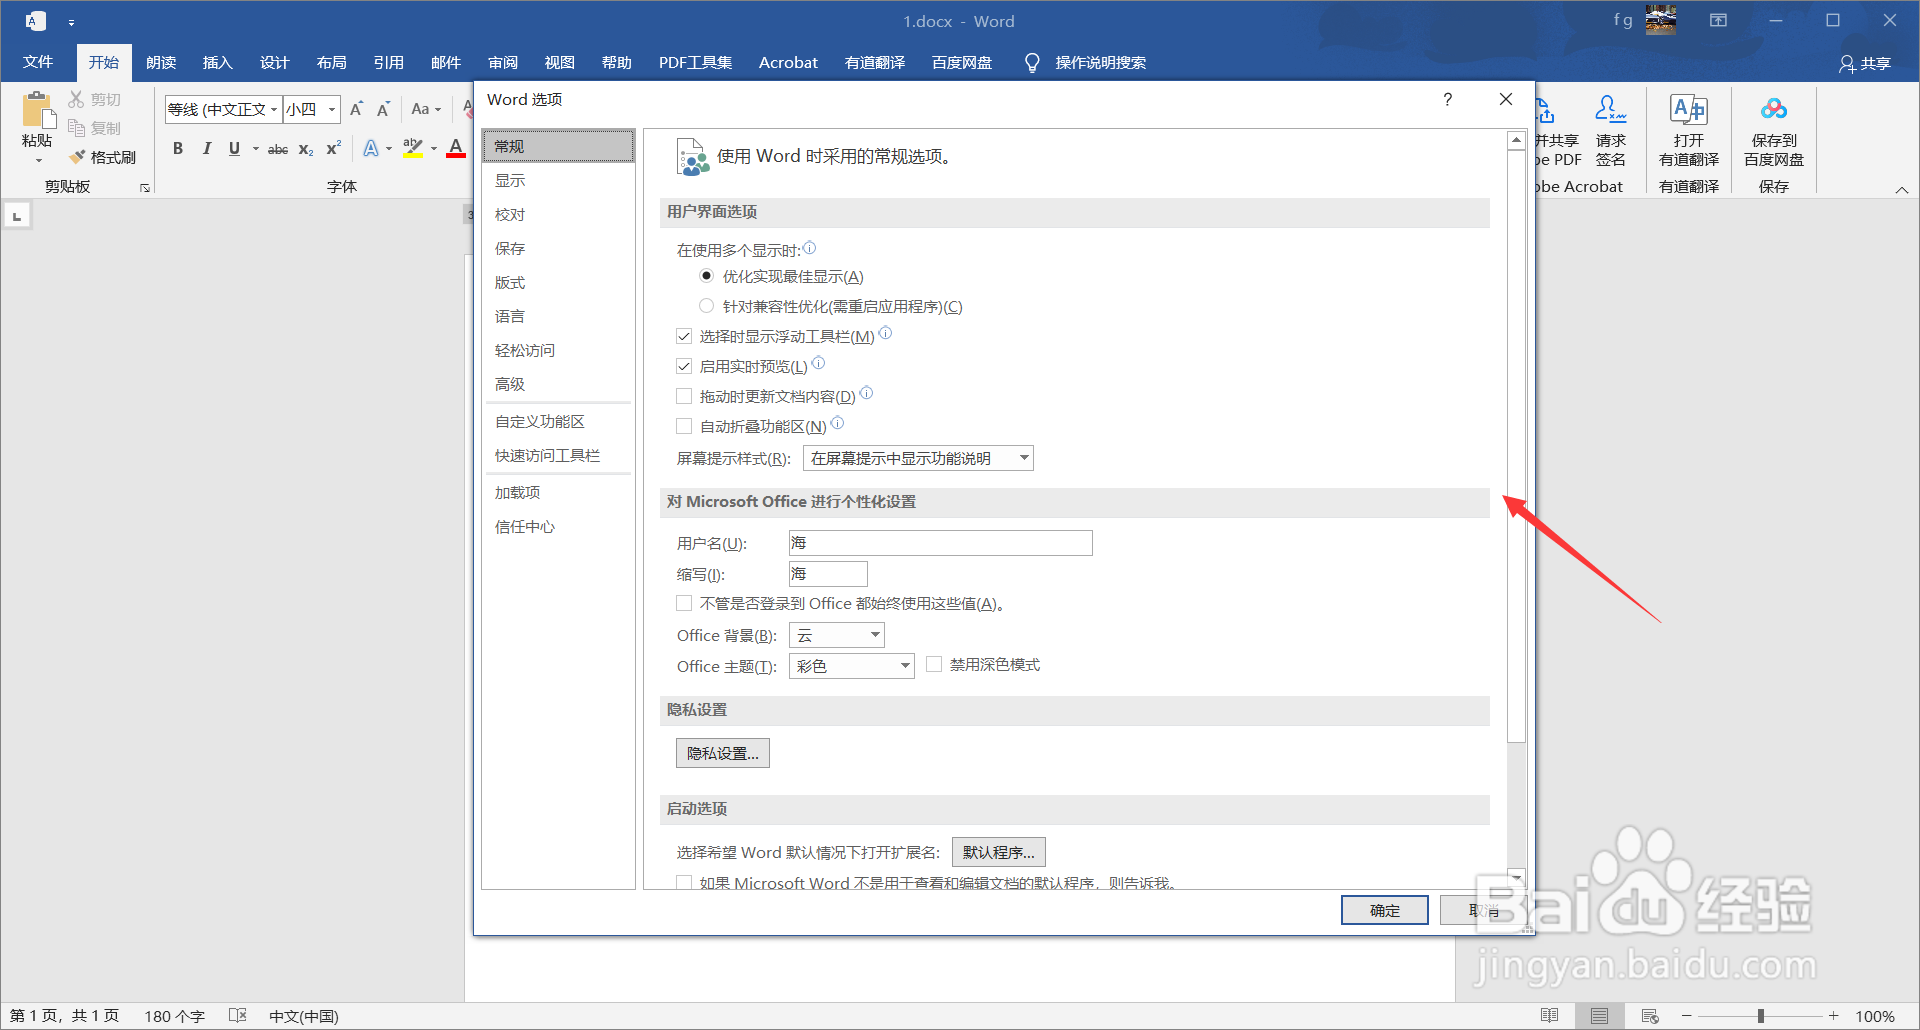Select the Format Painter brush
Viewport: 1920px width, 1030px height.
click(x=77, y=157)
